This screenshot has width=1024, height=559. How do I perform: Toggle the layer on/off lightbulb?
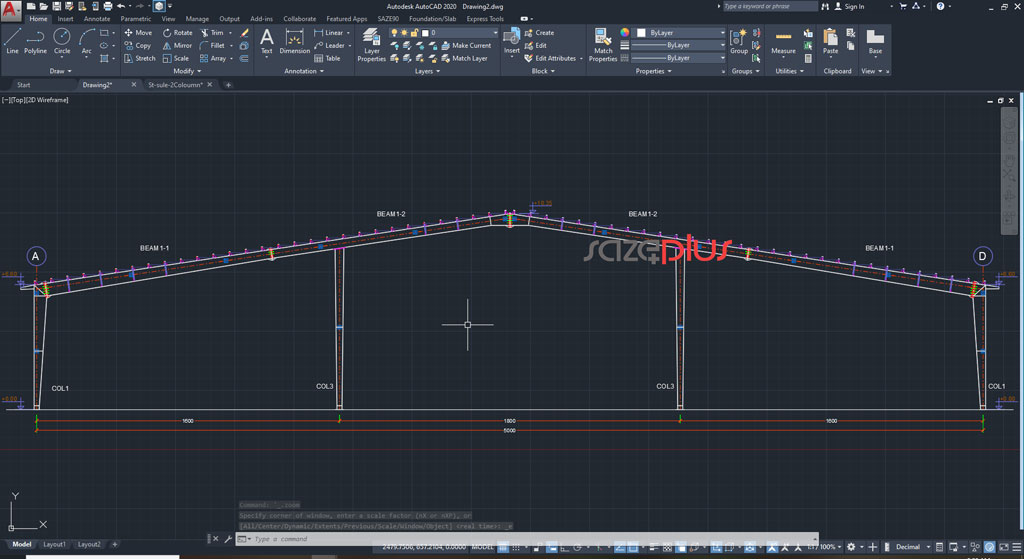pyautogui.click(x=394, y=33)
